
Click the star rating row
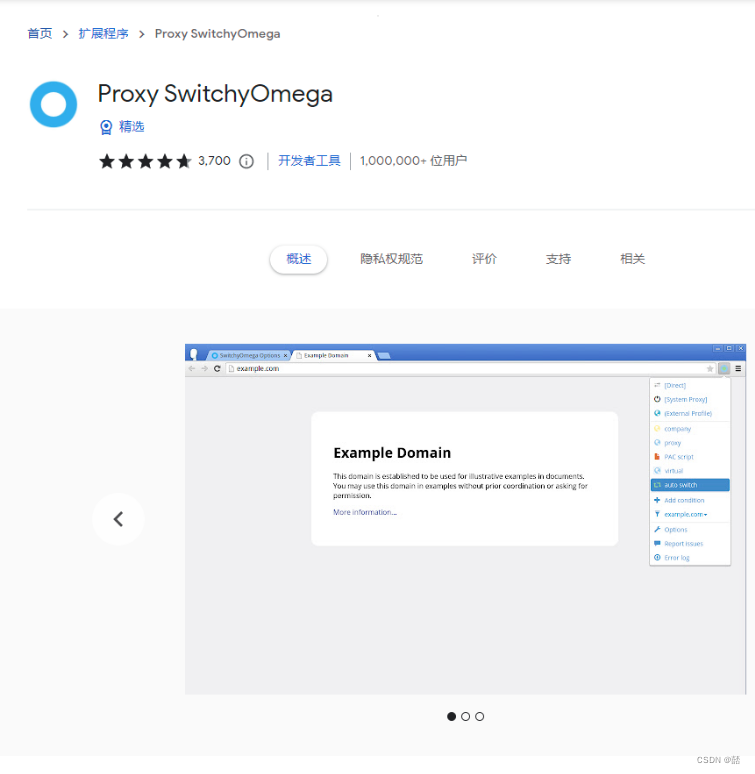[145, 161]
